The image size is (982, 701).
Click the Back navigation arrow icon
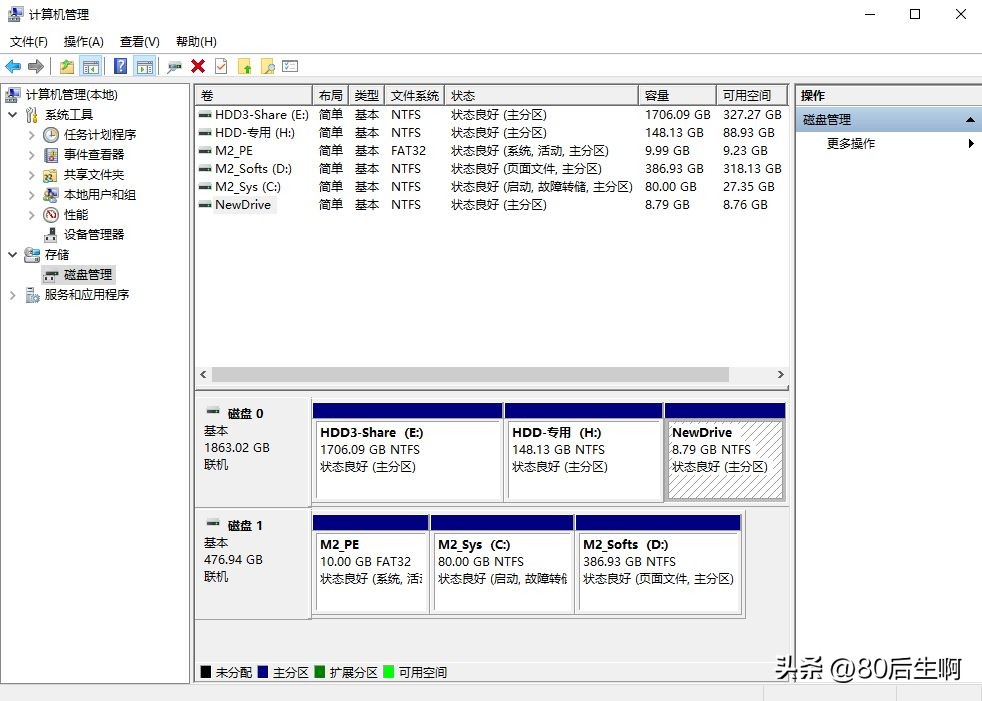[12, 66]
